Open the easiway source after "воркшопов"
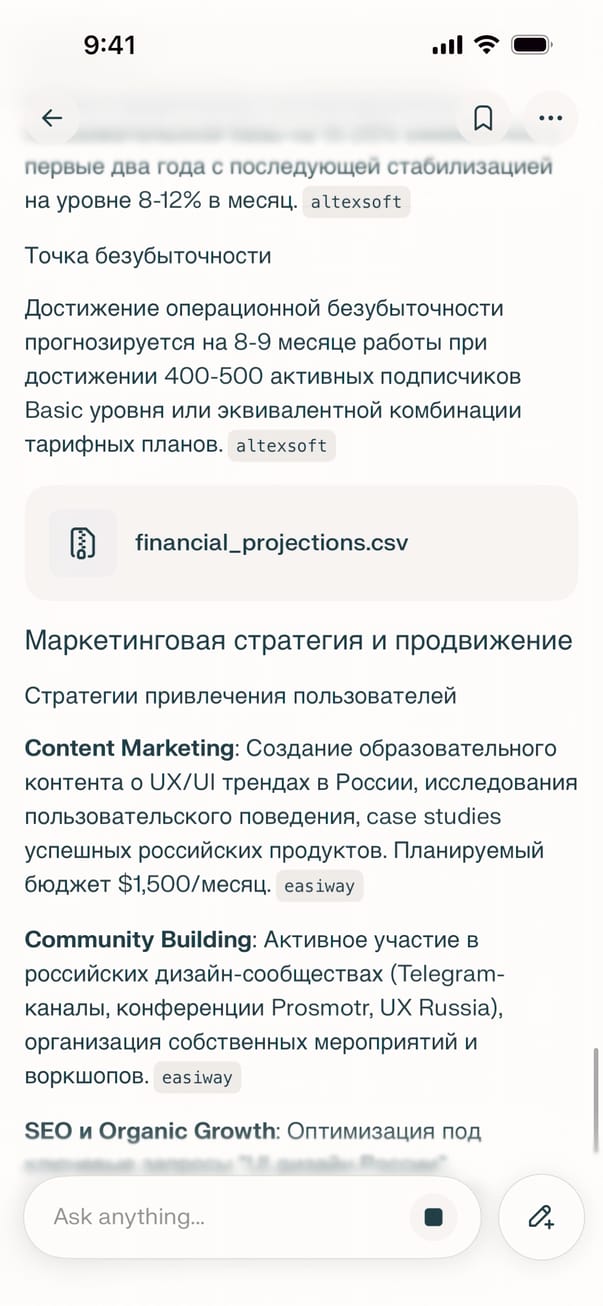The height and width of the screenshot is (1306, 603). click(197, 1078)
